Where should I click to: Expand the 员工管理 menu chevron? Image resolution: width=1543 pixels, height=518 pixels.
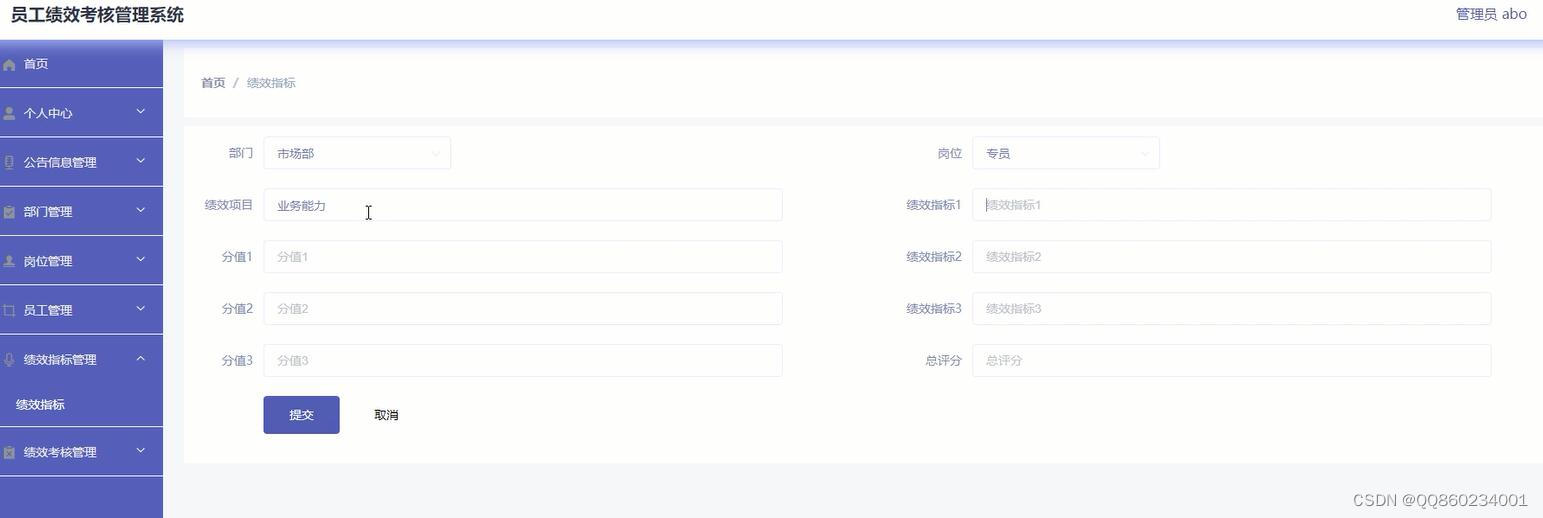[141, 309]
